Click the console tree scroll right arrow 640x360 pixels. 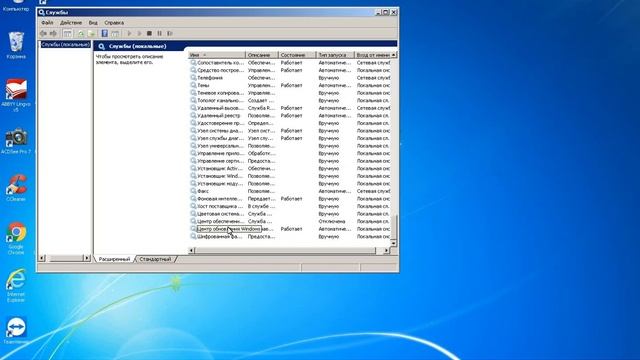tap(87, 258)
